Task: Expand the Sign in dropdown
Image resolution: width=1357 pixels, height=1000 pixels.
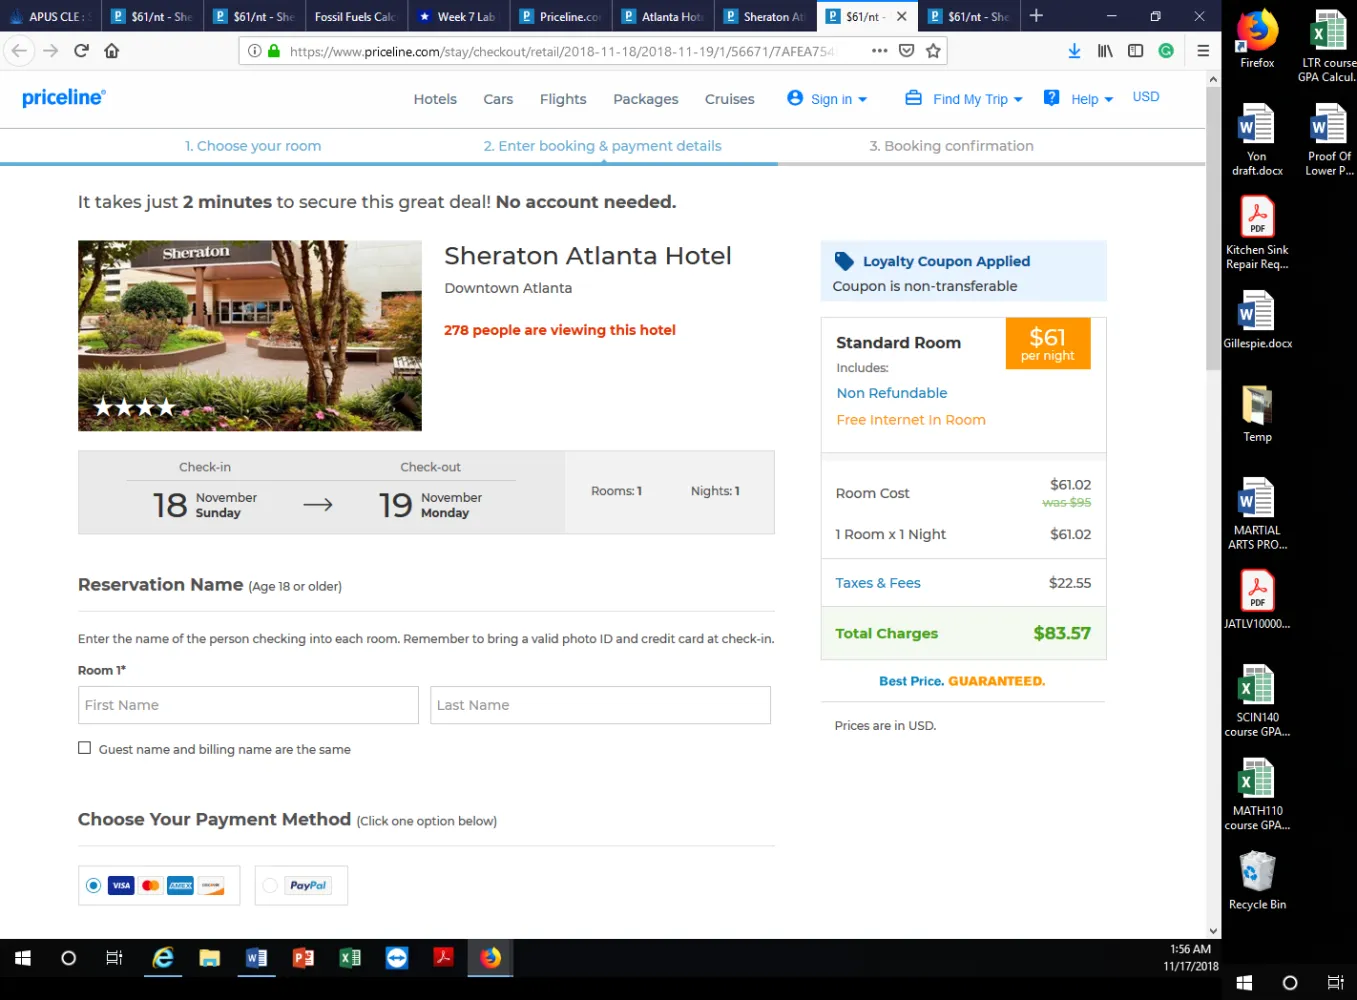Action: click(828, 99)
